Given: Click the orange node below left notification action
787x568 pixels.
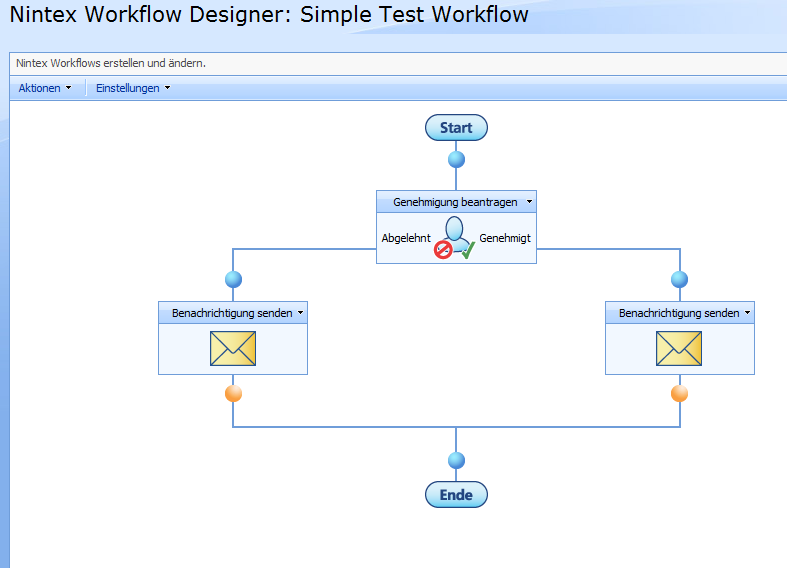Looking at the screenshot, I should pos(233,393).
